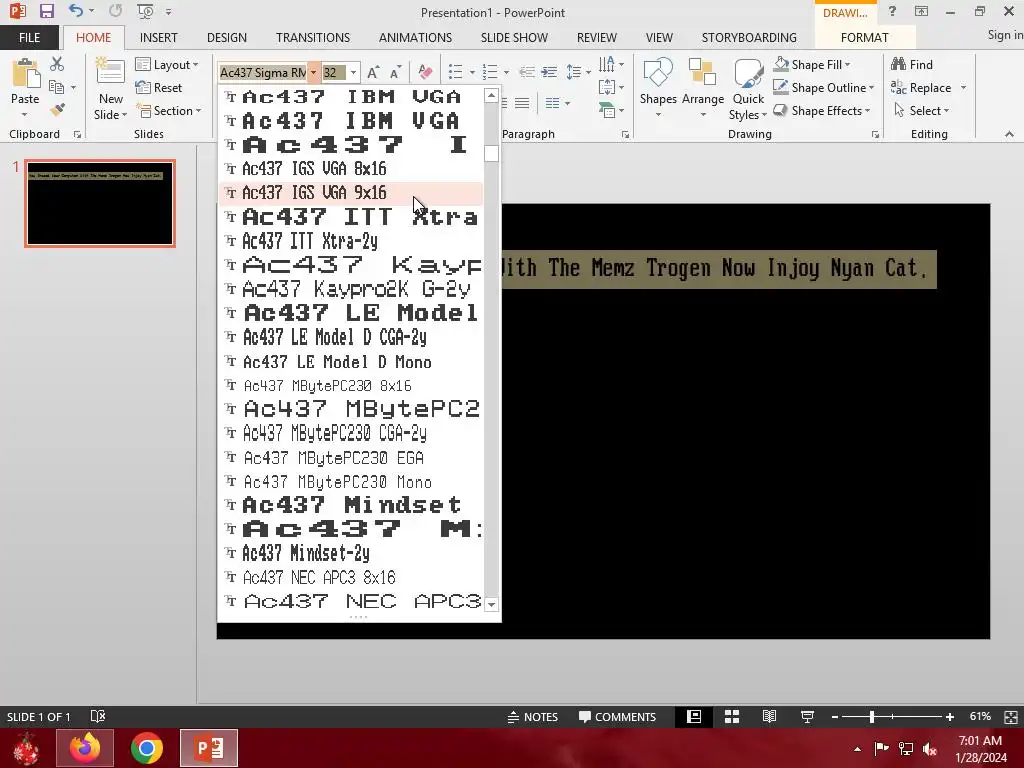Decrease the list indent level

pos(527,72)
